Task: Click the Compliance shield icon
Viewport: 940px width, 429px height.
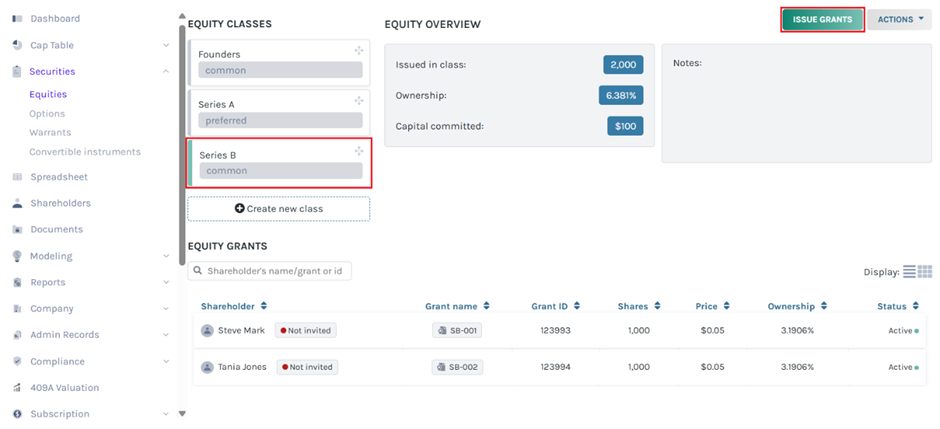Action: pyautogui.click(x=17, y=361)
